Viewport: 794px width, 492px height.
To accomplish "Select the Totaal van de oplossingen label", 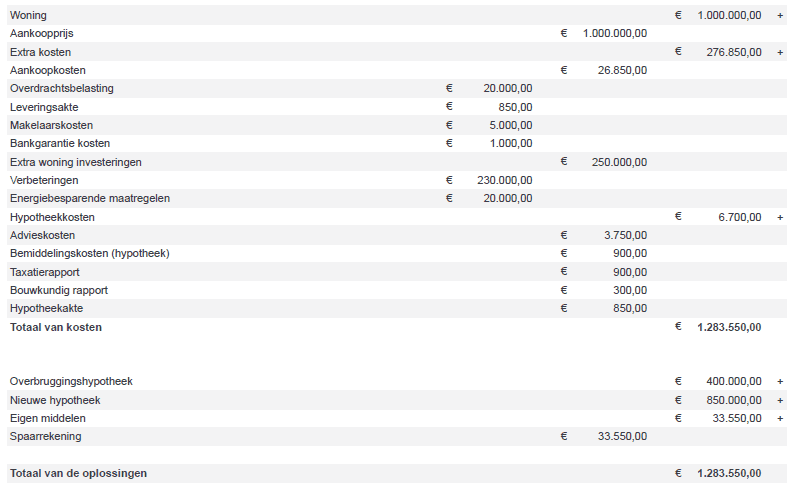I will click(78, 473).
